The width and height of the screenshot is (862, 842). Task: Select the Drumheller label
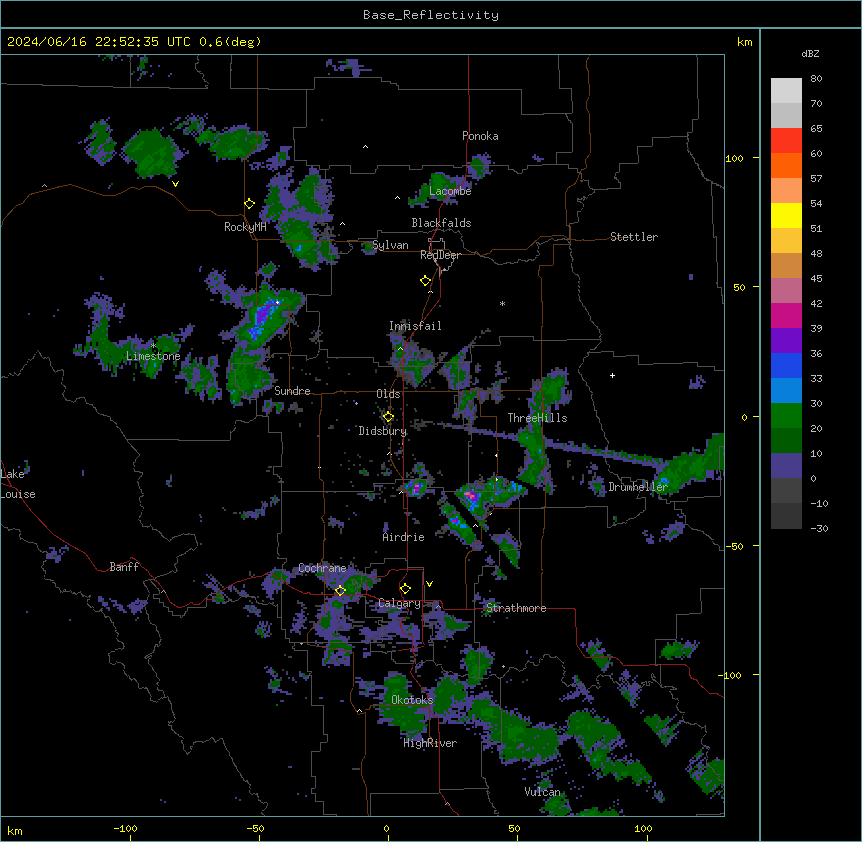pos(638,487)
